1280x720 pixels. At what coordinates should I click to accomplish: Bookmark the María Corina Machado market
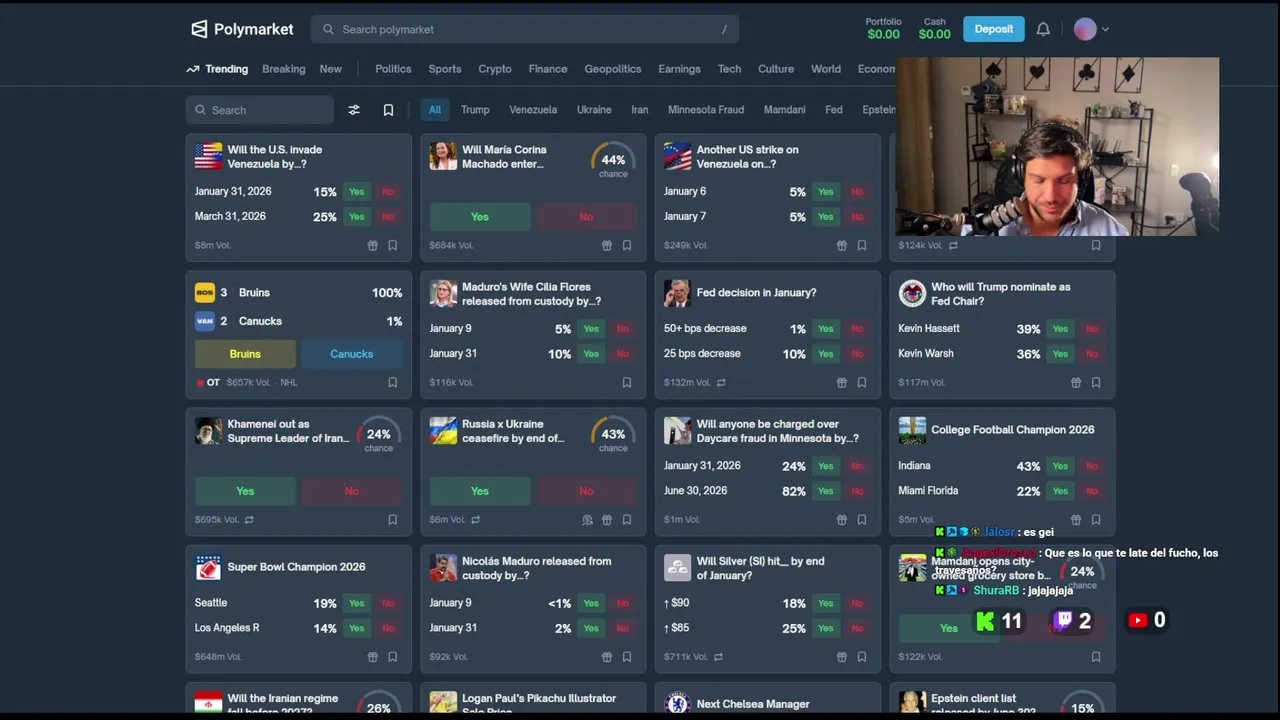(x=627, y=245)
